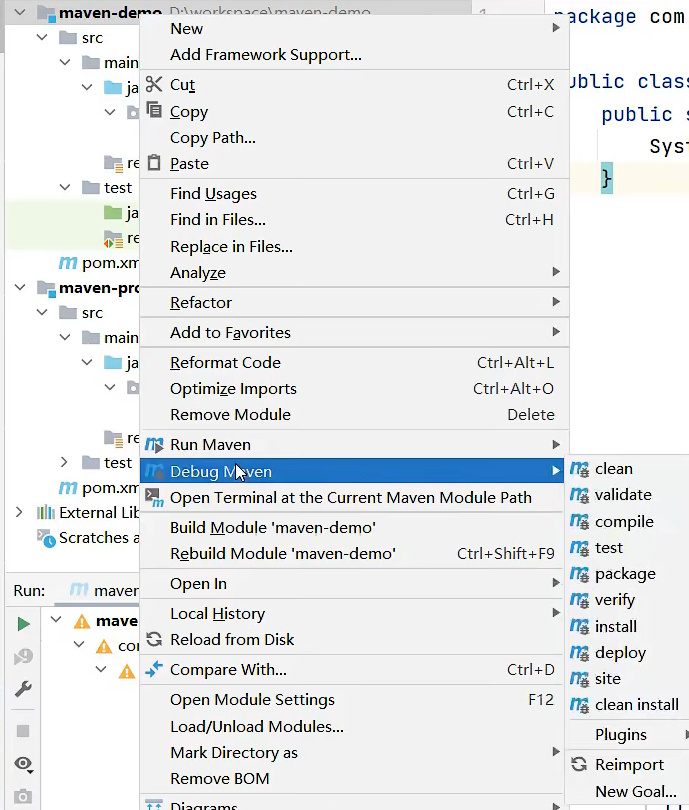
Task: Toggle the eye view-options icon in Run panel
Action: click(x=23, y=765)
